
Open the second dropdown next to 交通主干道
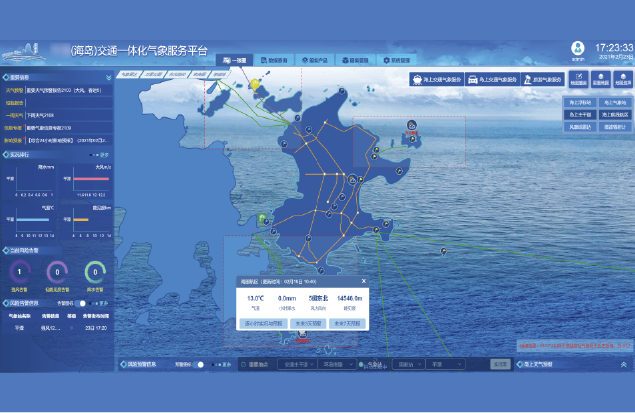[337, 364]
